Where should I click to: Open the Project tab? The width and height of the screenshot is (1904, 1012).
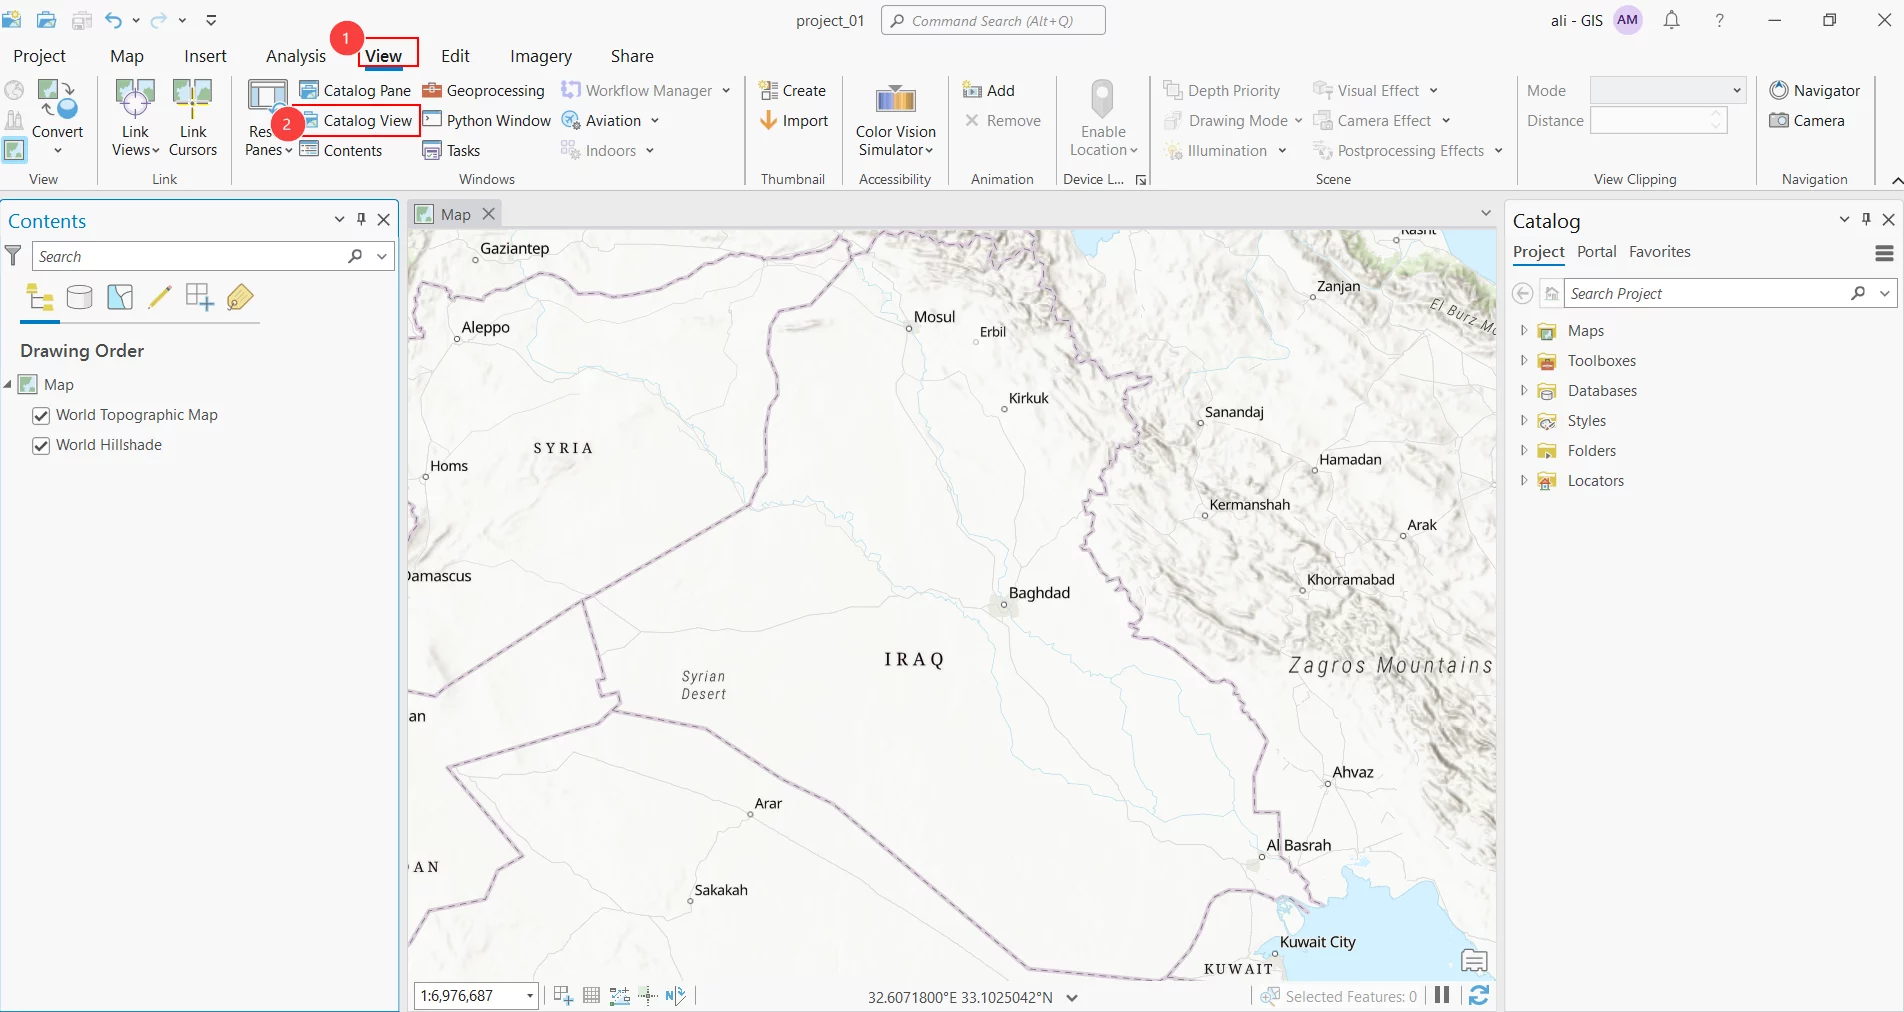(39, 56)
